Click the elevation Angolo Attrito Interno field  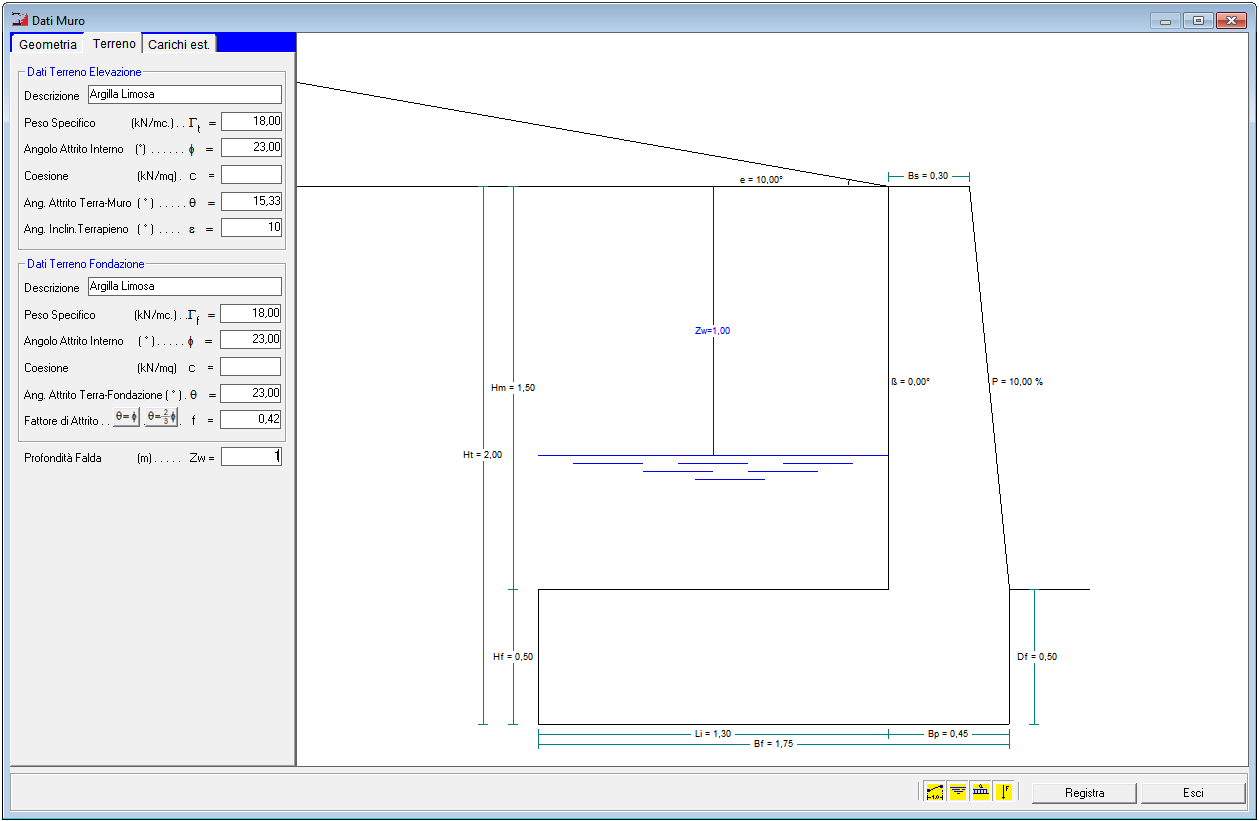click(252, 148)
